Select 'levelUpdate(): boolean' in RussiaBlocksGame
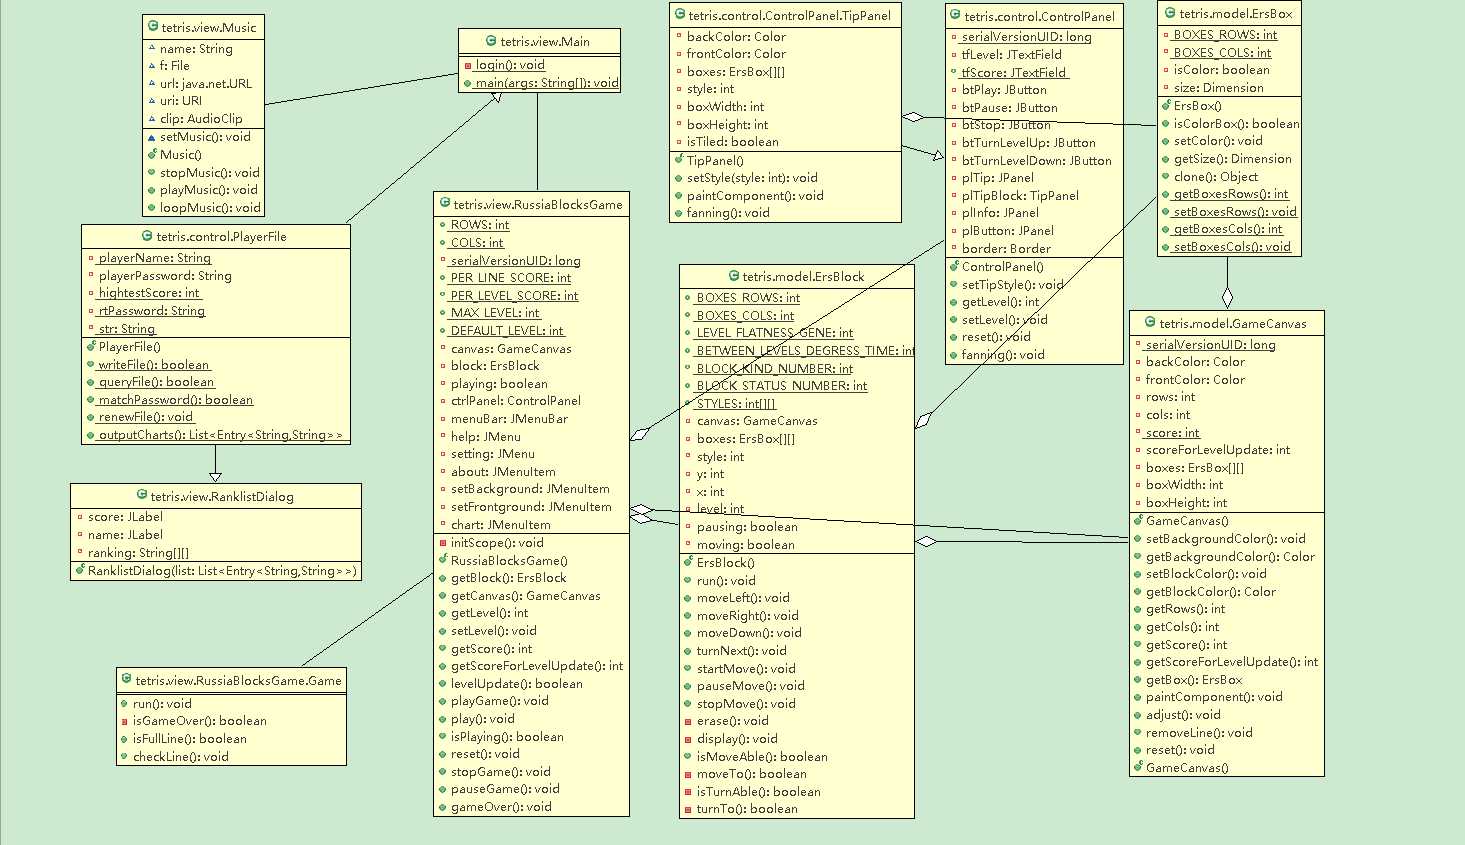Screen dimensions: 1465x845 (517, 684)
